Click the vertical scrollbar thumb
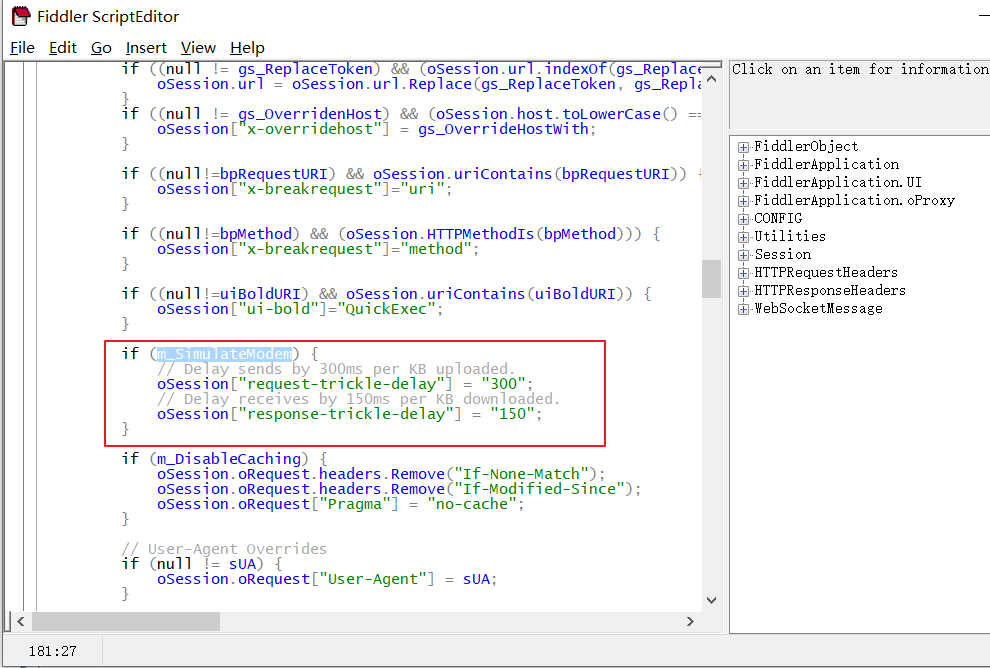 coord(712,278)
